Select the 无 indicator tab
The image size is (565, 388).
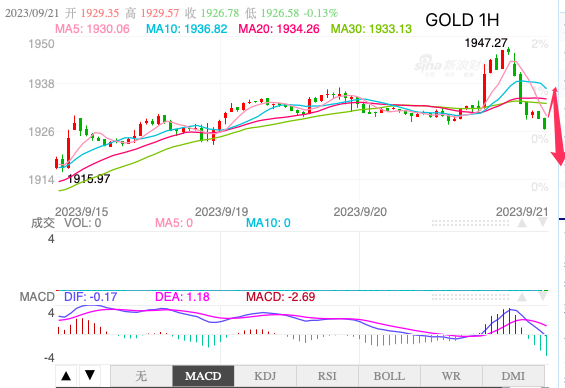[141, 376]
